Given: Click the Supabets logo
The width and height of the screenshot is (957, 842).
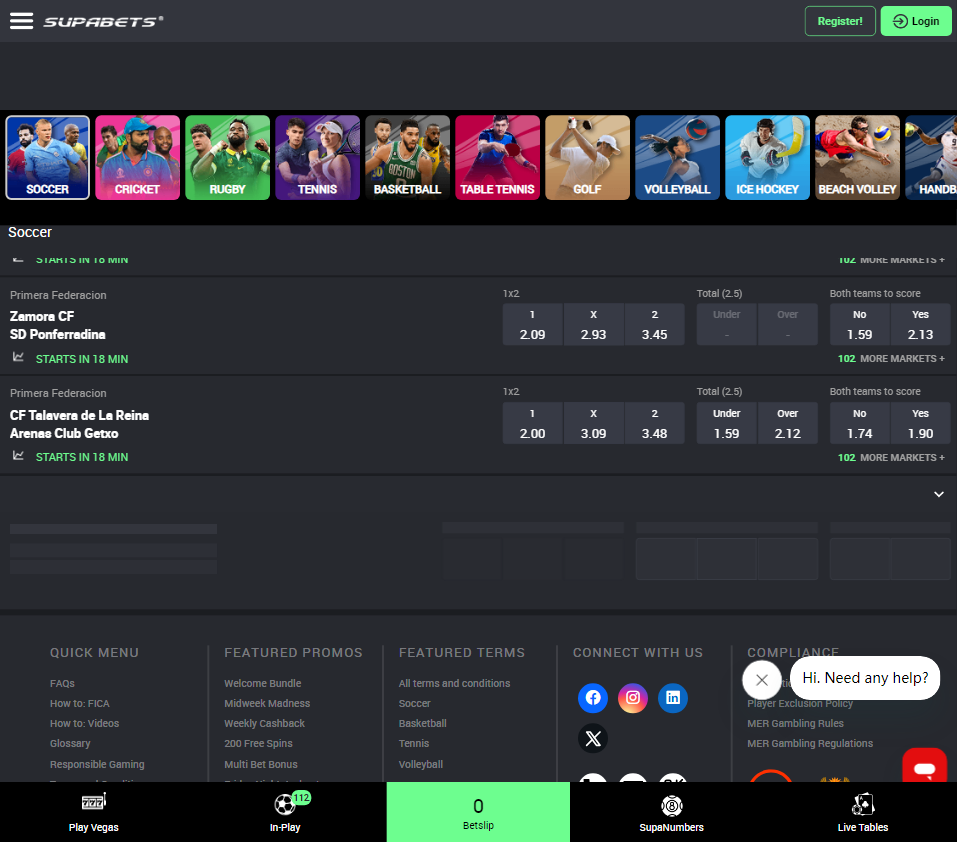Looking at the screenshot, I should [x=103, y=21].
